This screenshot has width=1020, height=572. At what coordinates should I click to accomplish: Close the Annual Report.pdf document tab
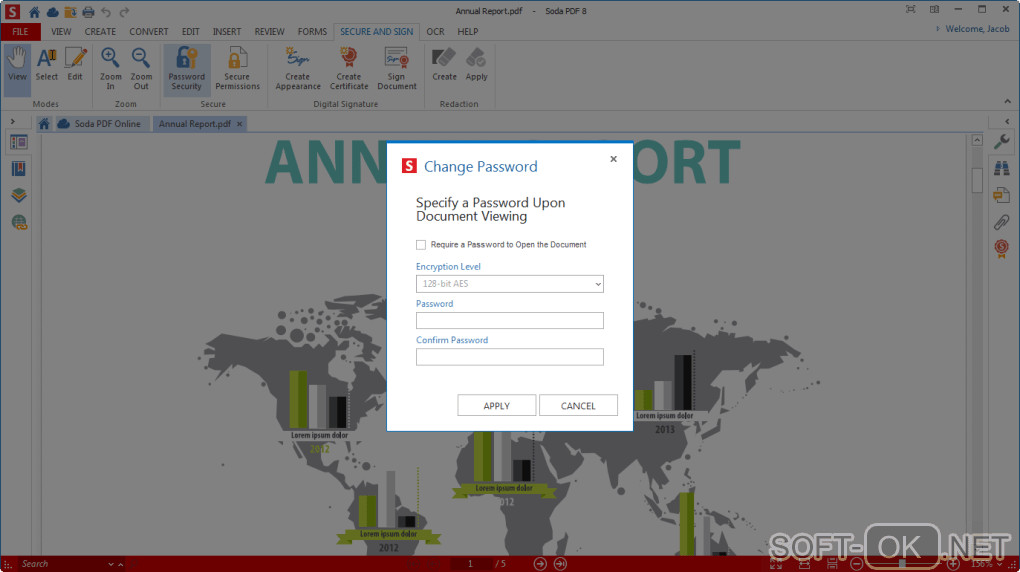click(239, 124)
